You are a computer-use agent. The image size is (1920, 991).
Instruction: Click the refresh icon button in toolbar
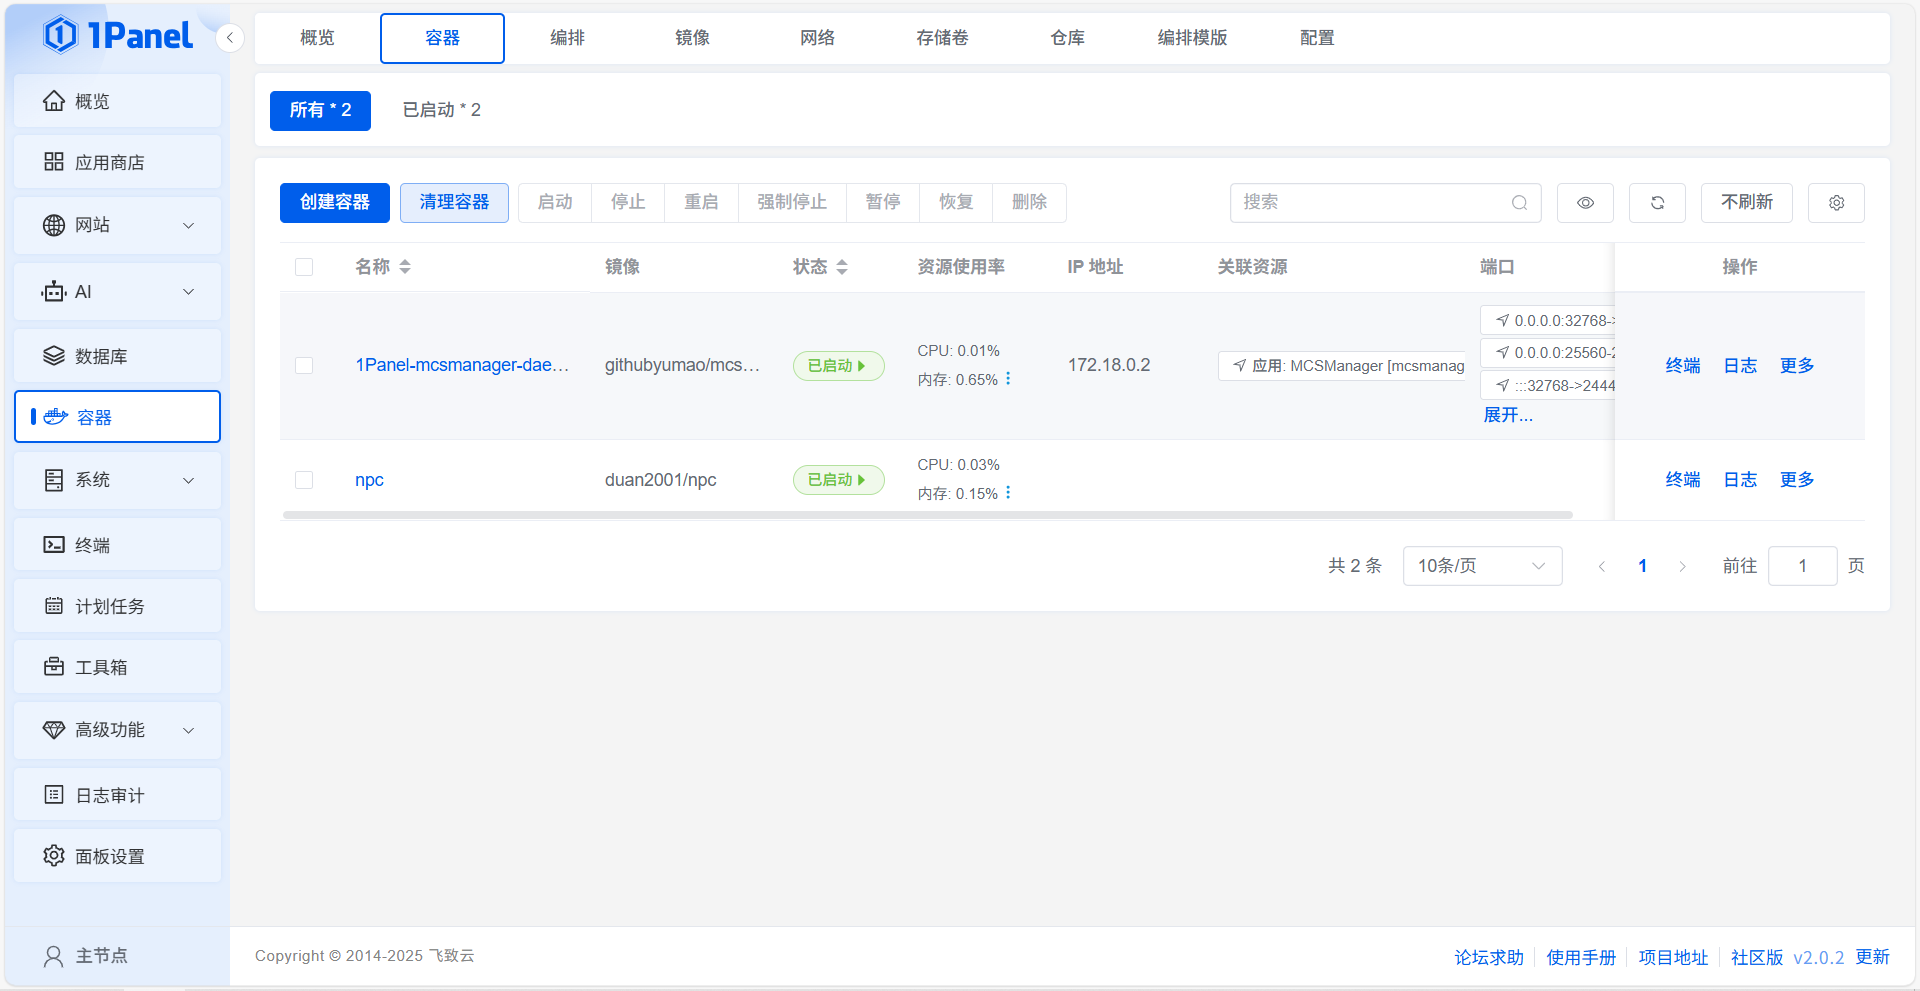tap(1657, 203)
